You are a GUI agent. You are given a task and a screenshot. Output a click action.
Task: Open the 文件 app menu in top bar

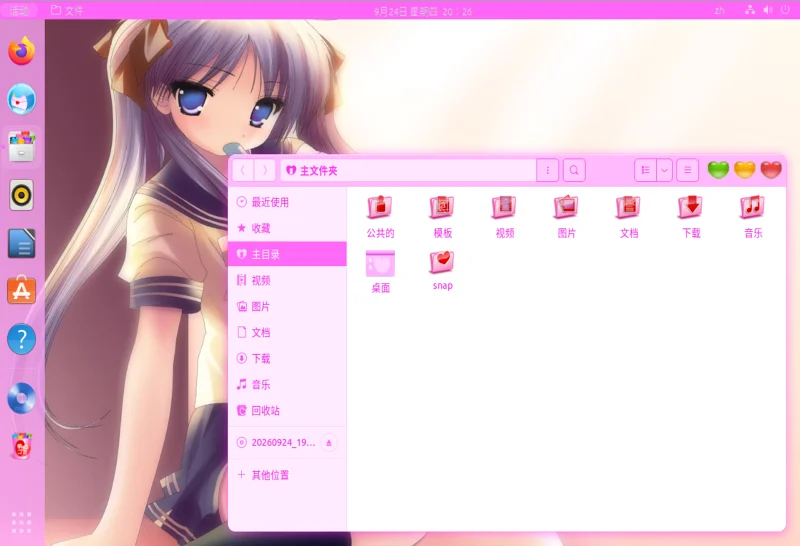click(x=67, y=10)
